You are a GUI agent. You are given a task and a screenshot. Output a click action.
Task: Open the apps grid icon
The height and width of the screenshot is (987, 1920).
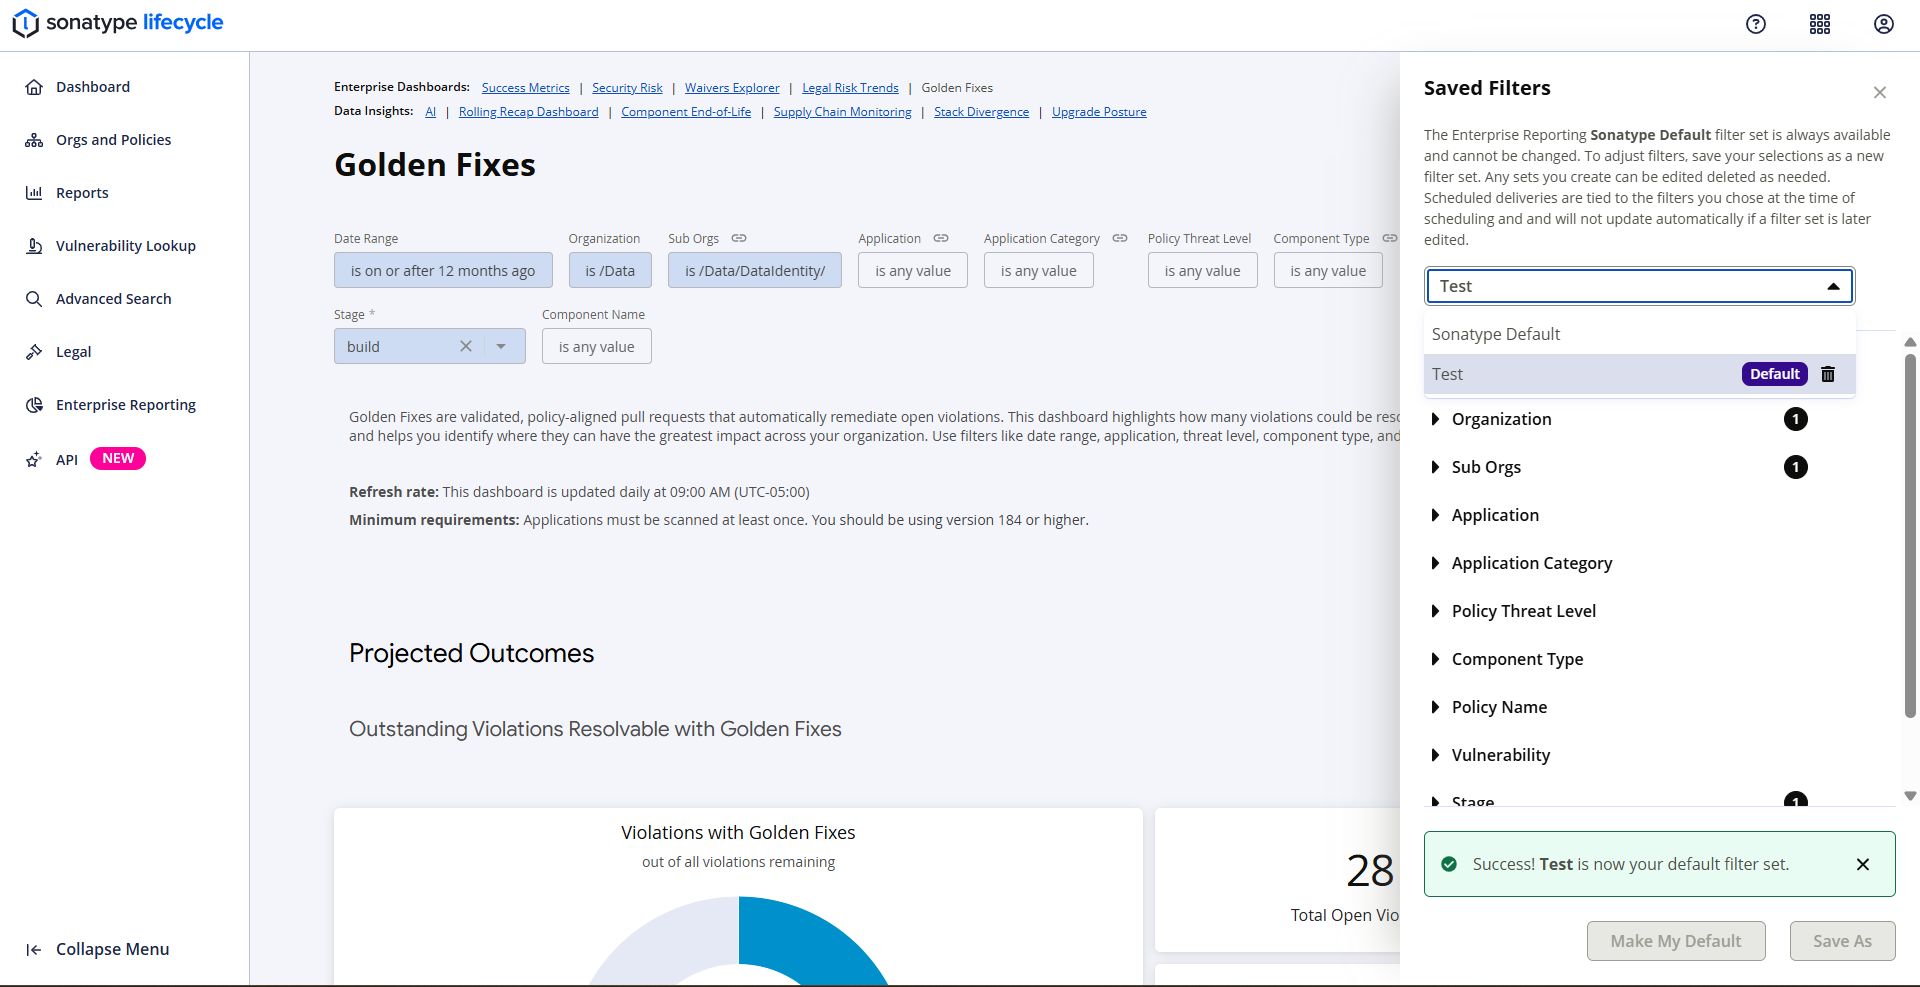[1820, 24]
